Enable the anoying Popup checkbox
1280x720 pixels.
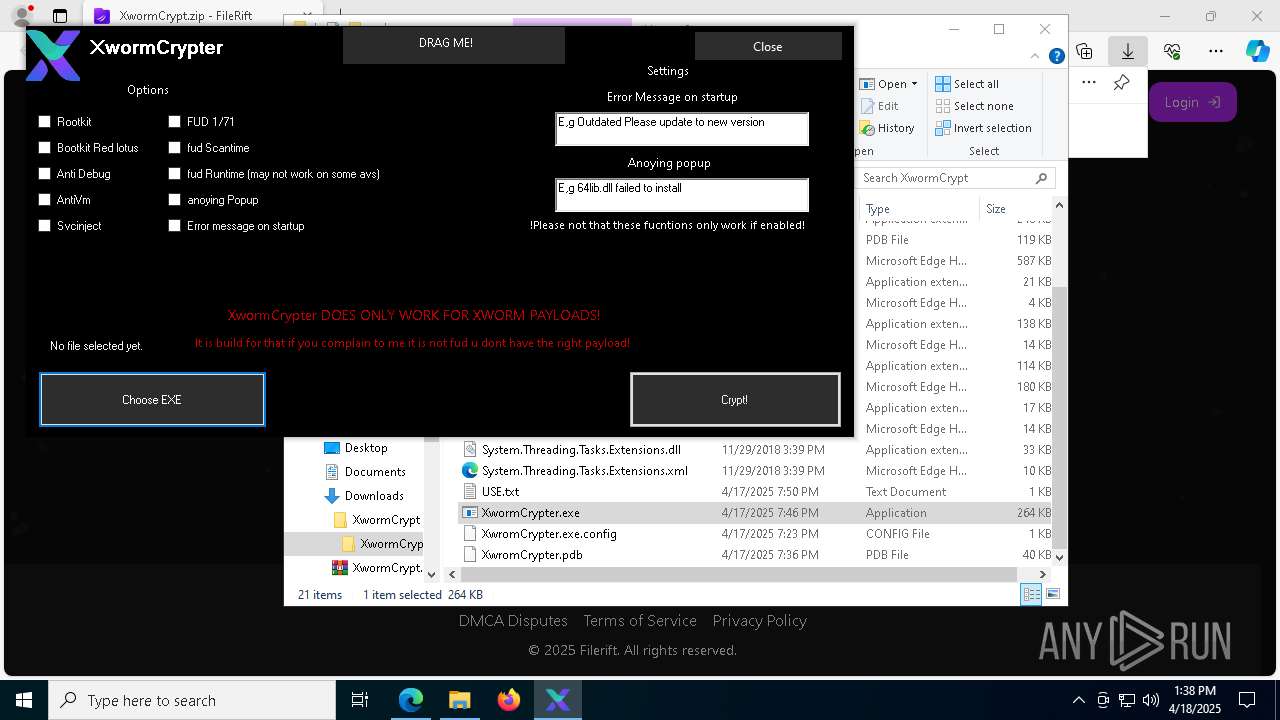coord(174,200)
